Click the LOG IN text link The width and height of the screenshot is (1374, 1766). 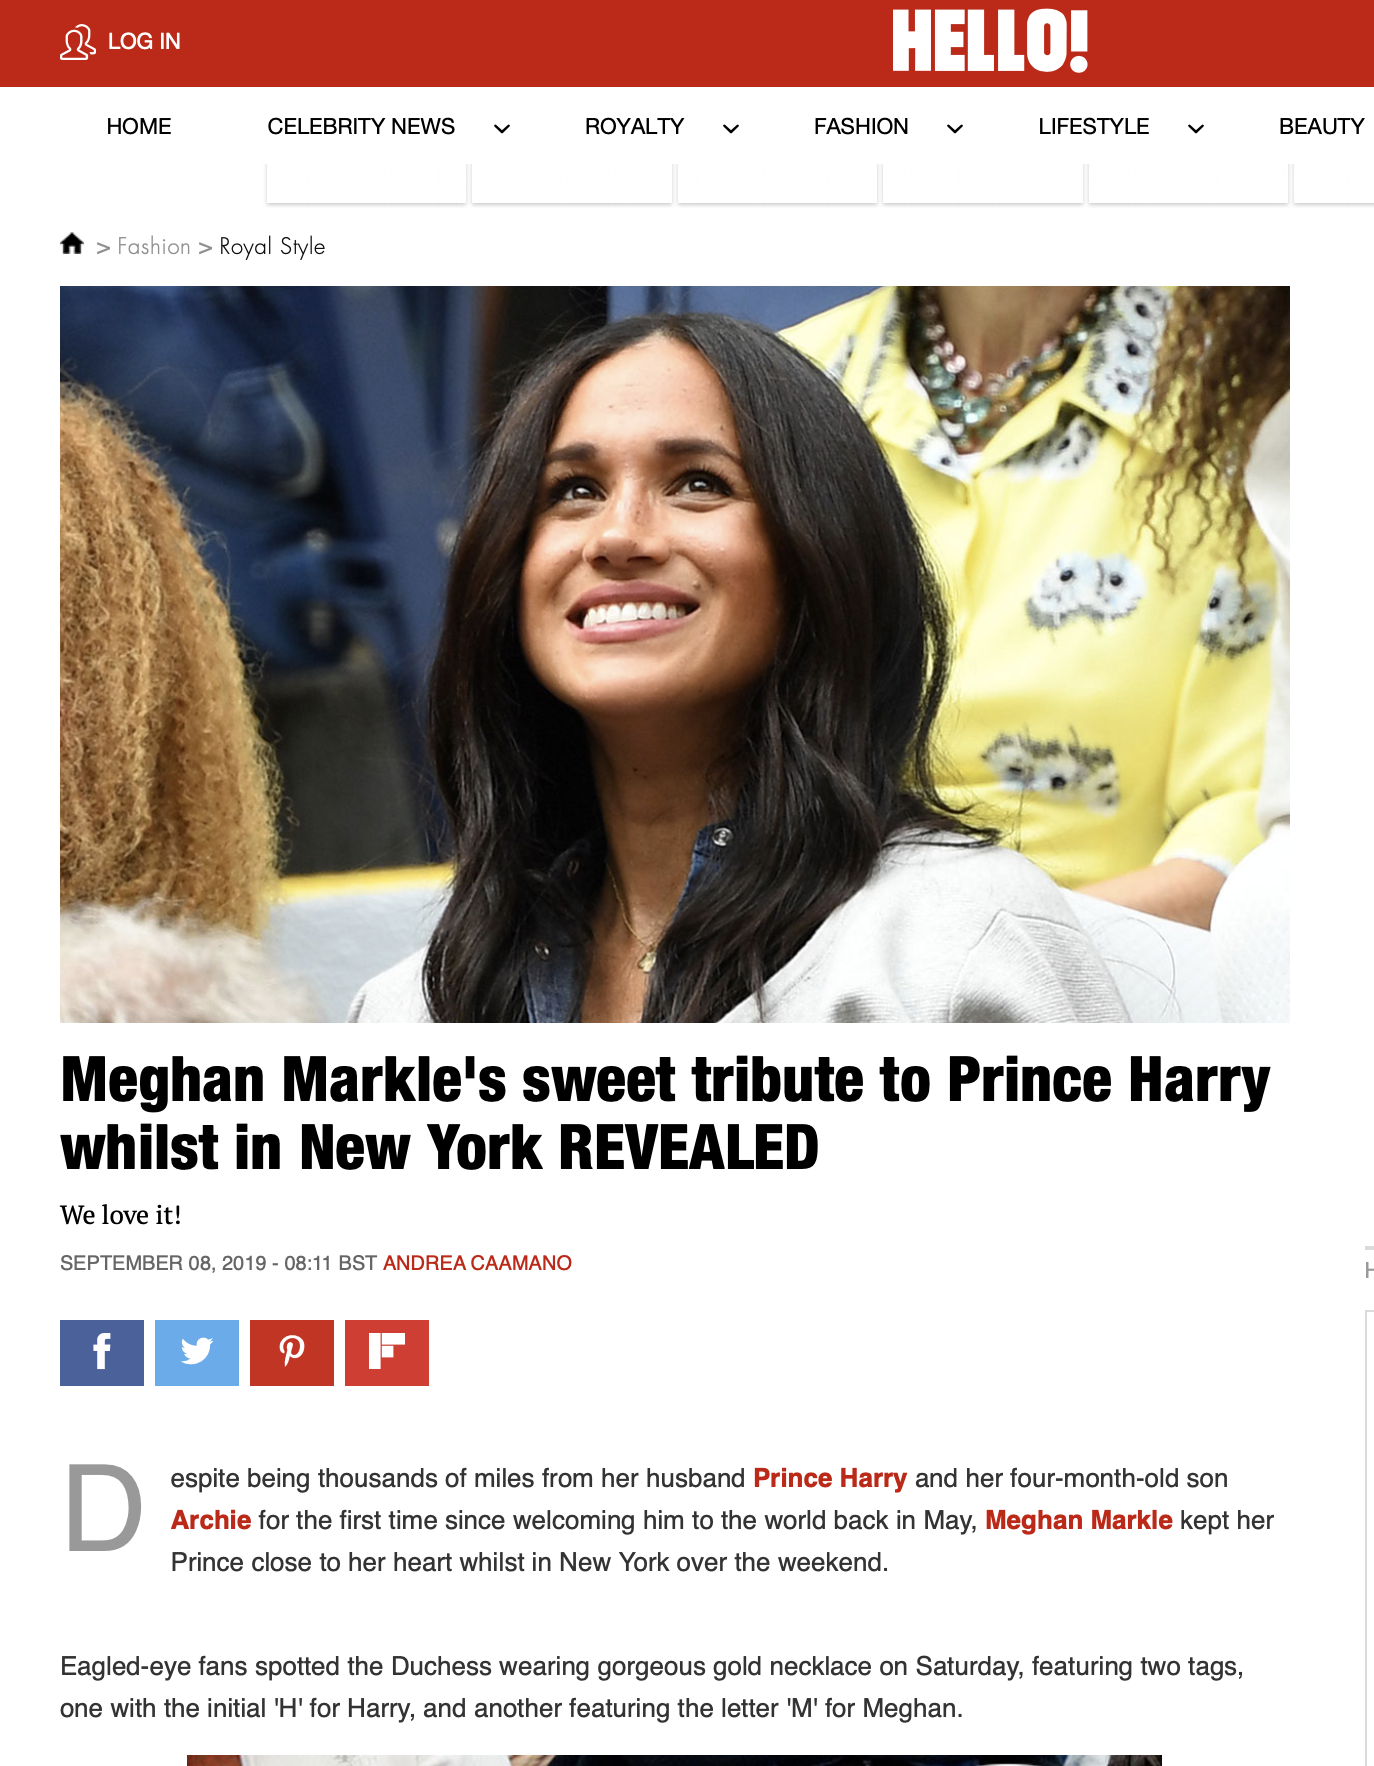[144, 42]
